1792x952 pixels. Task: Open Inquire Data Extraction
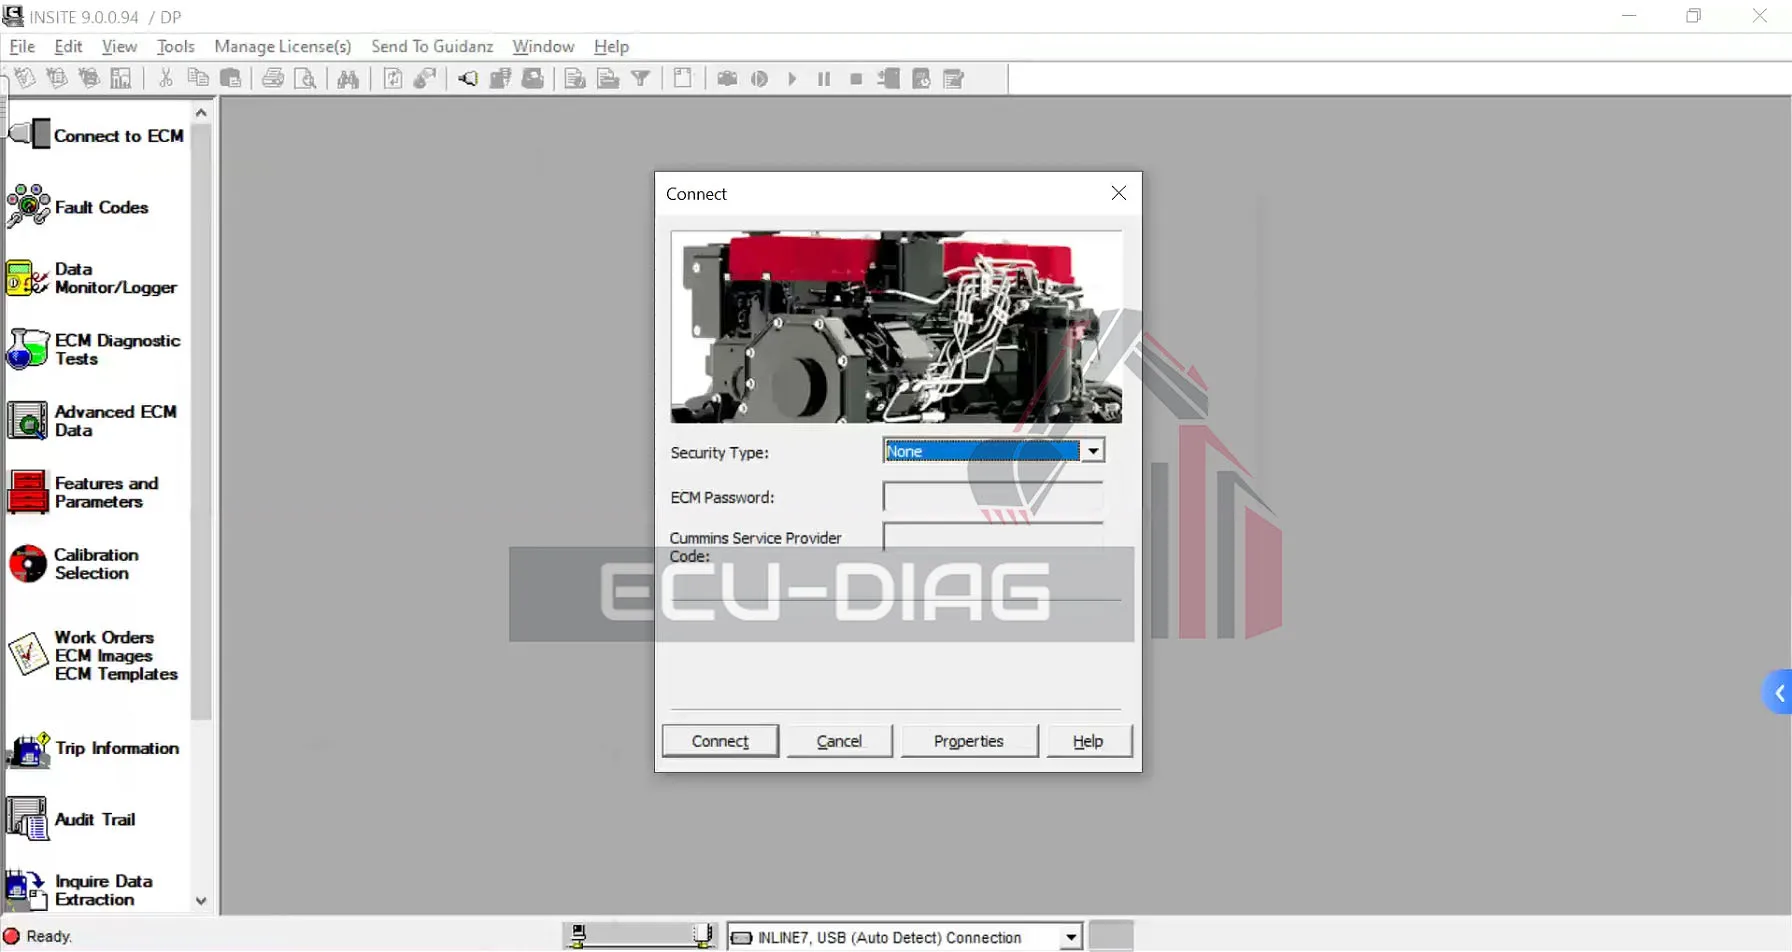click(x=80, y=890)
